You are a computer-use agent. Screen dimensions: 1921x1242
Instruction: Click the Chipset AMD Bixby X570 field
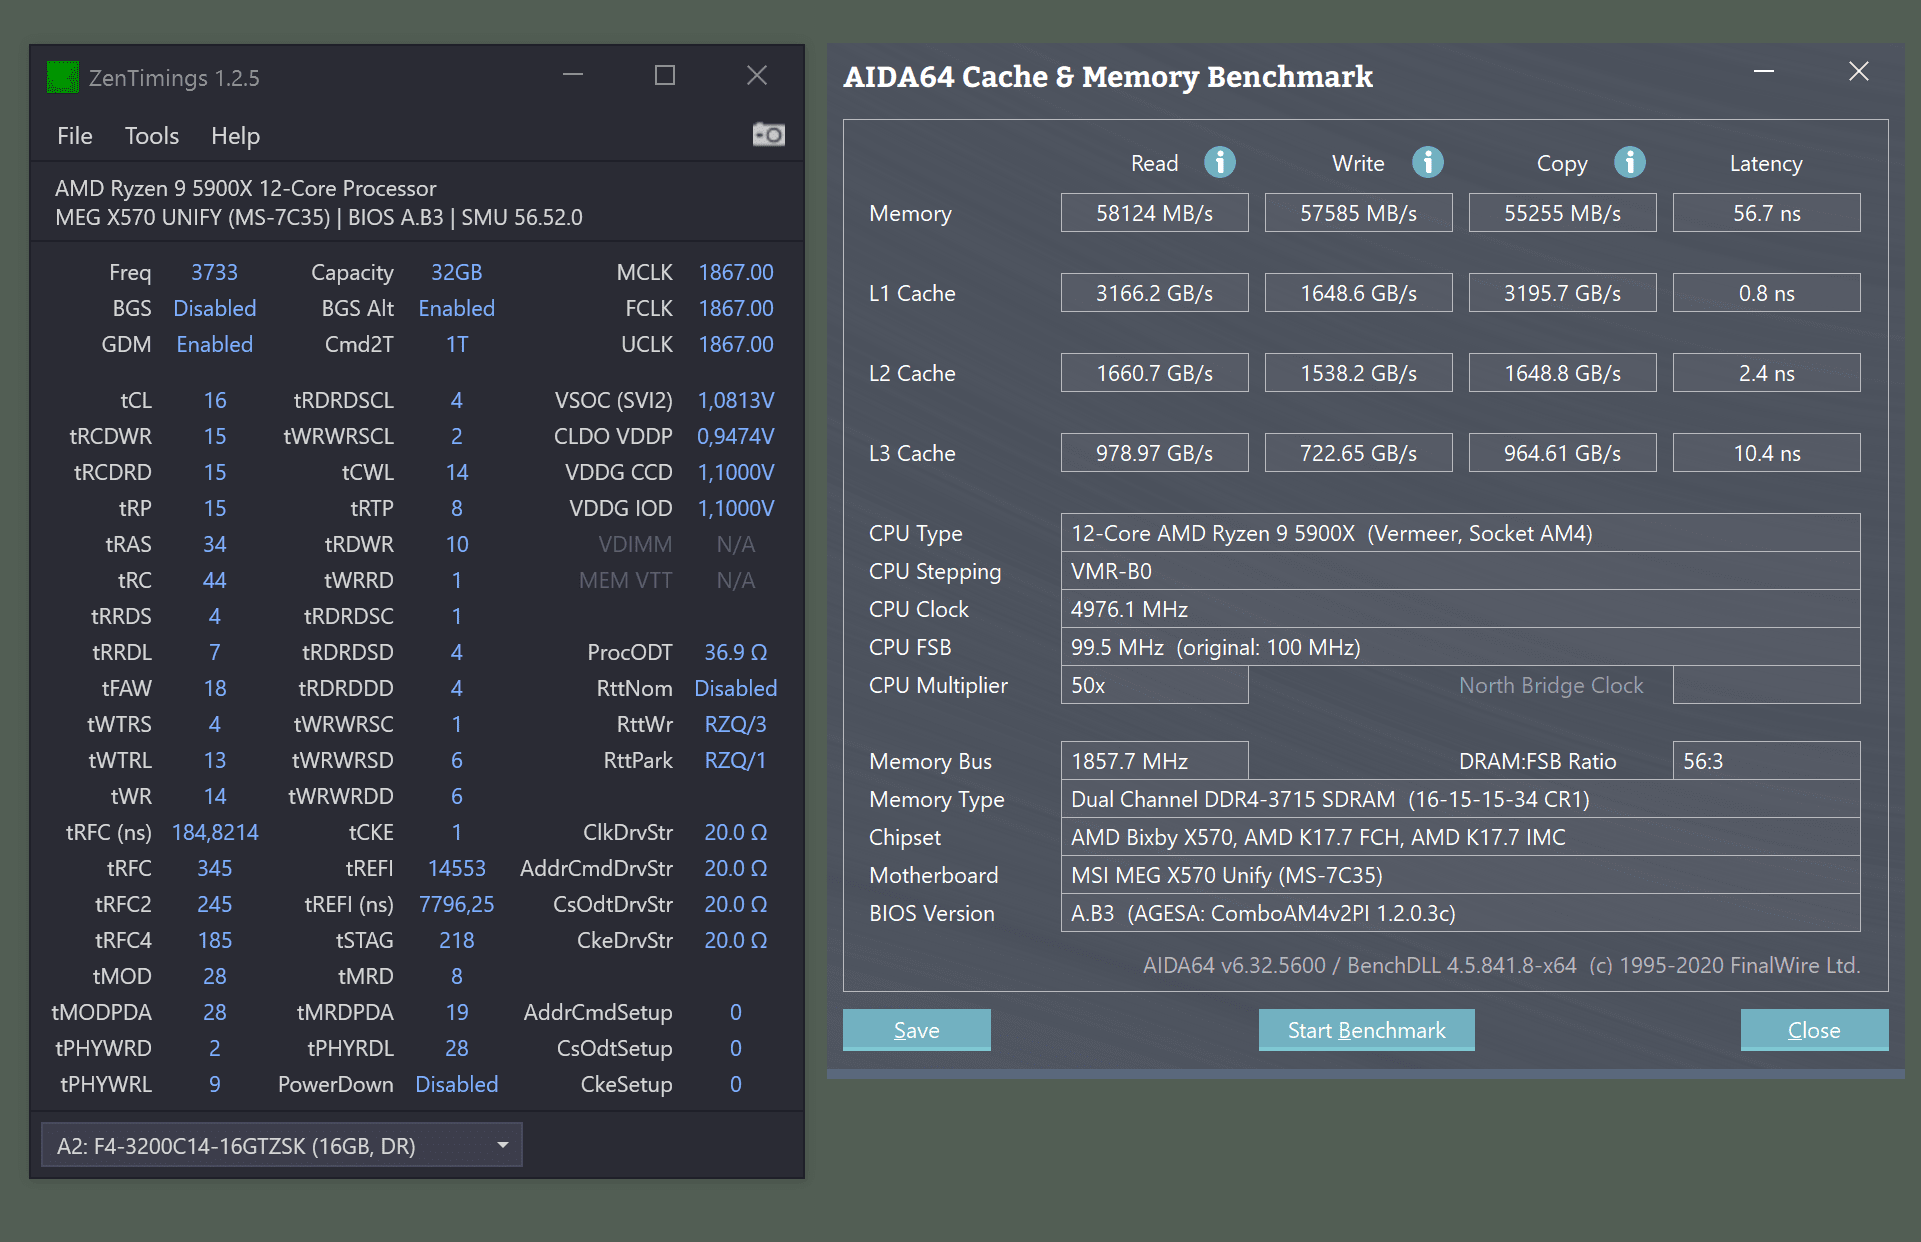click(x=1460, y=837)
